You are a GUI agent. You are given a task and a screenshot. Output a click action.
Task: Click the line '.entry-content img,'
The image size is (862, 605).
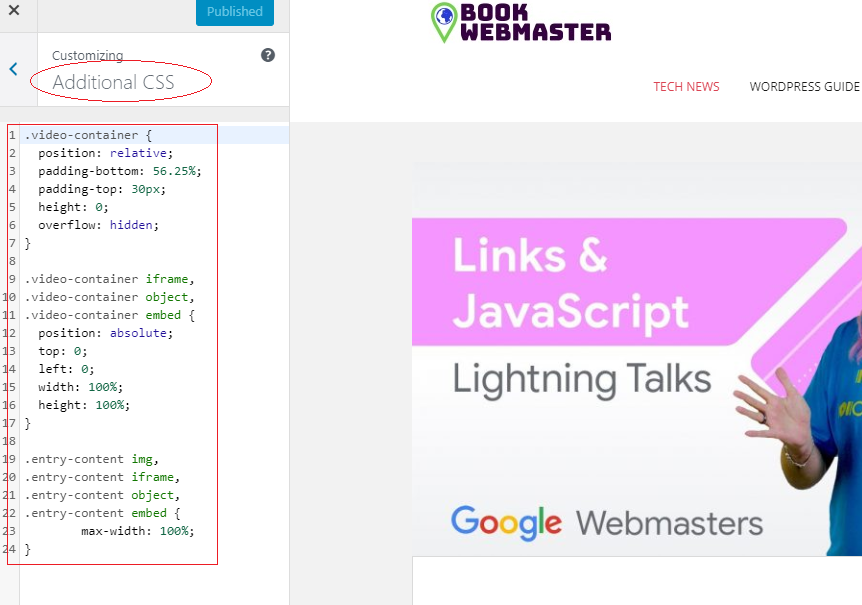click(x=91, y=459)
